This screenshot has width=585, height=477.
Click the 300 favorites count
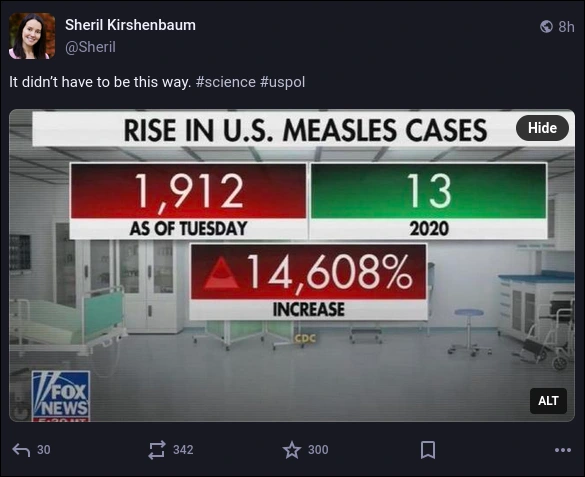click(318, 450)
